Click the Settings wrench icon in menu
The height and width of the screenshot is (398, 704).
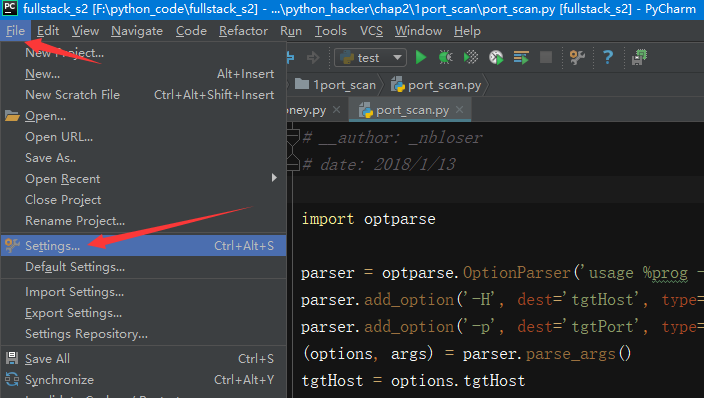point(12,245)
